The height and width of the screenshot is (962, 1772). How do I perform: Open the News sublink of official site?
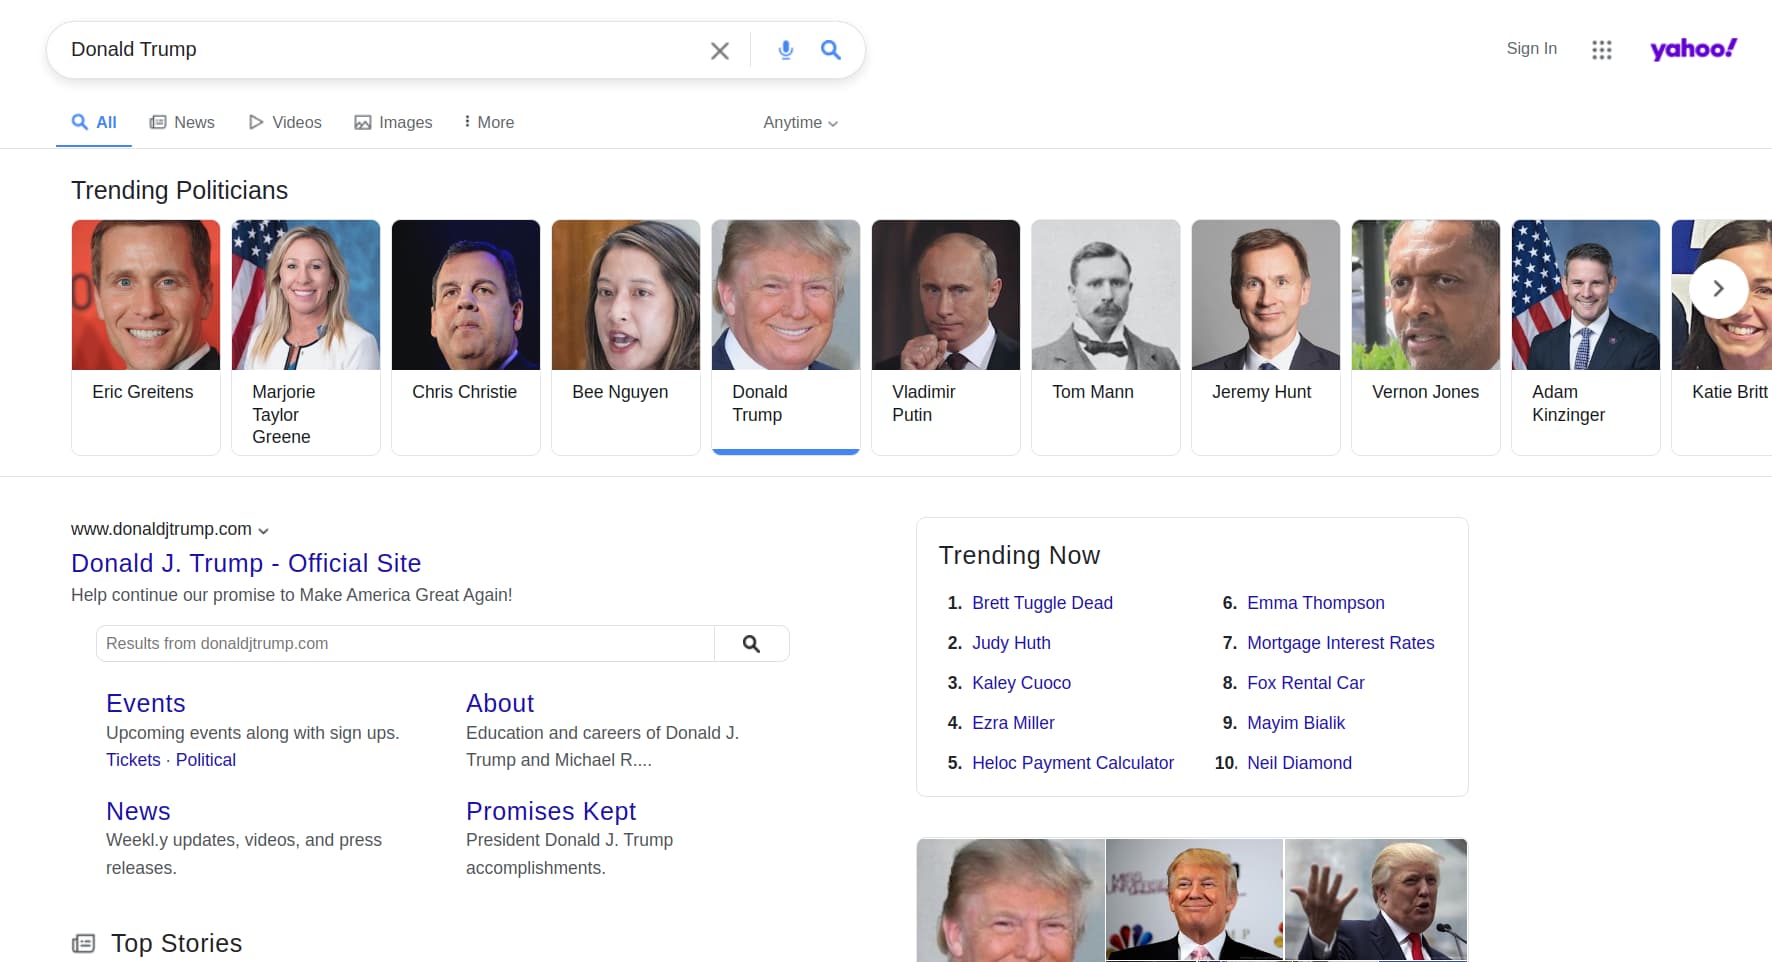pyautogui.click(x=138, y=811)
